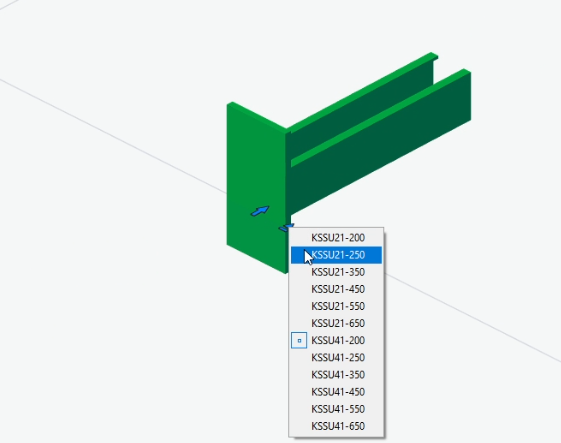Click the top flange of the channel arm
Screen dimensions: 561x443
tap(361, 92)
